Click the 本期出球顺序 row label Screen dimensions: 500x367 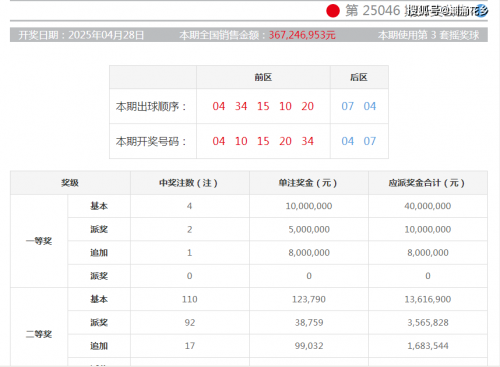pos(151,106)
